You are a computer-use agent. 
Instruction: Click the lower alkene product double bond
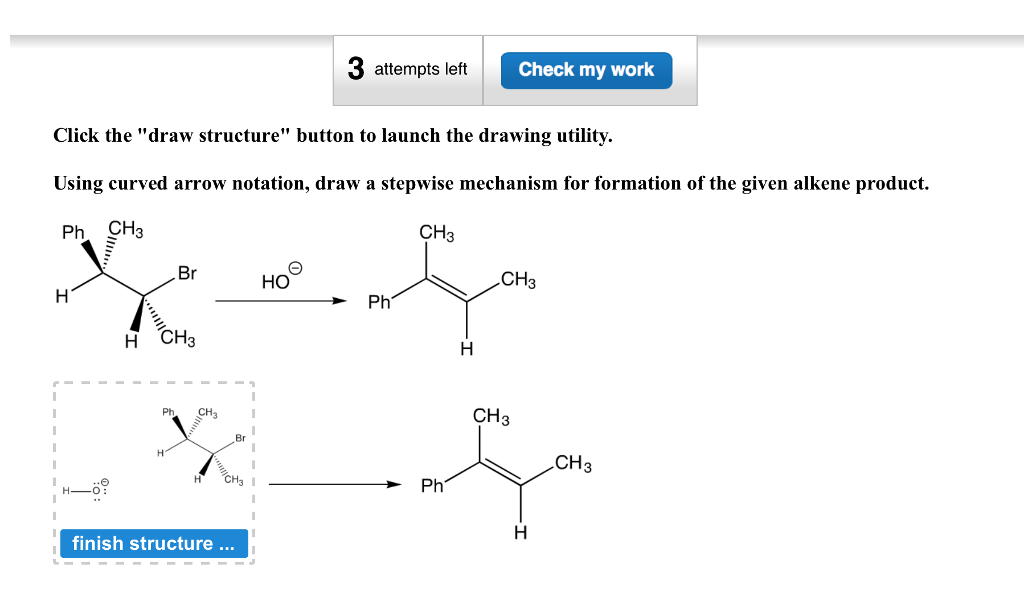(x=500, y=473)
